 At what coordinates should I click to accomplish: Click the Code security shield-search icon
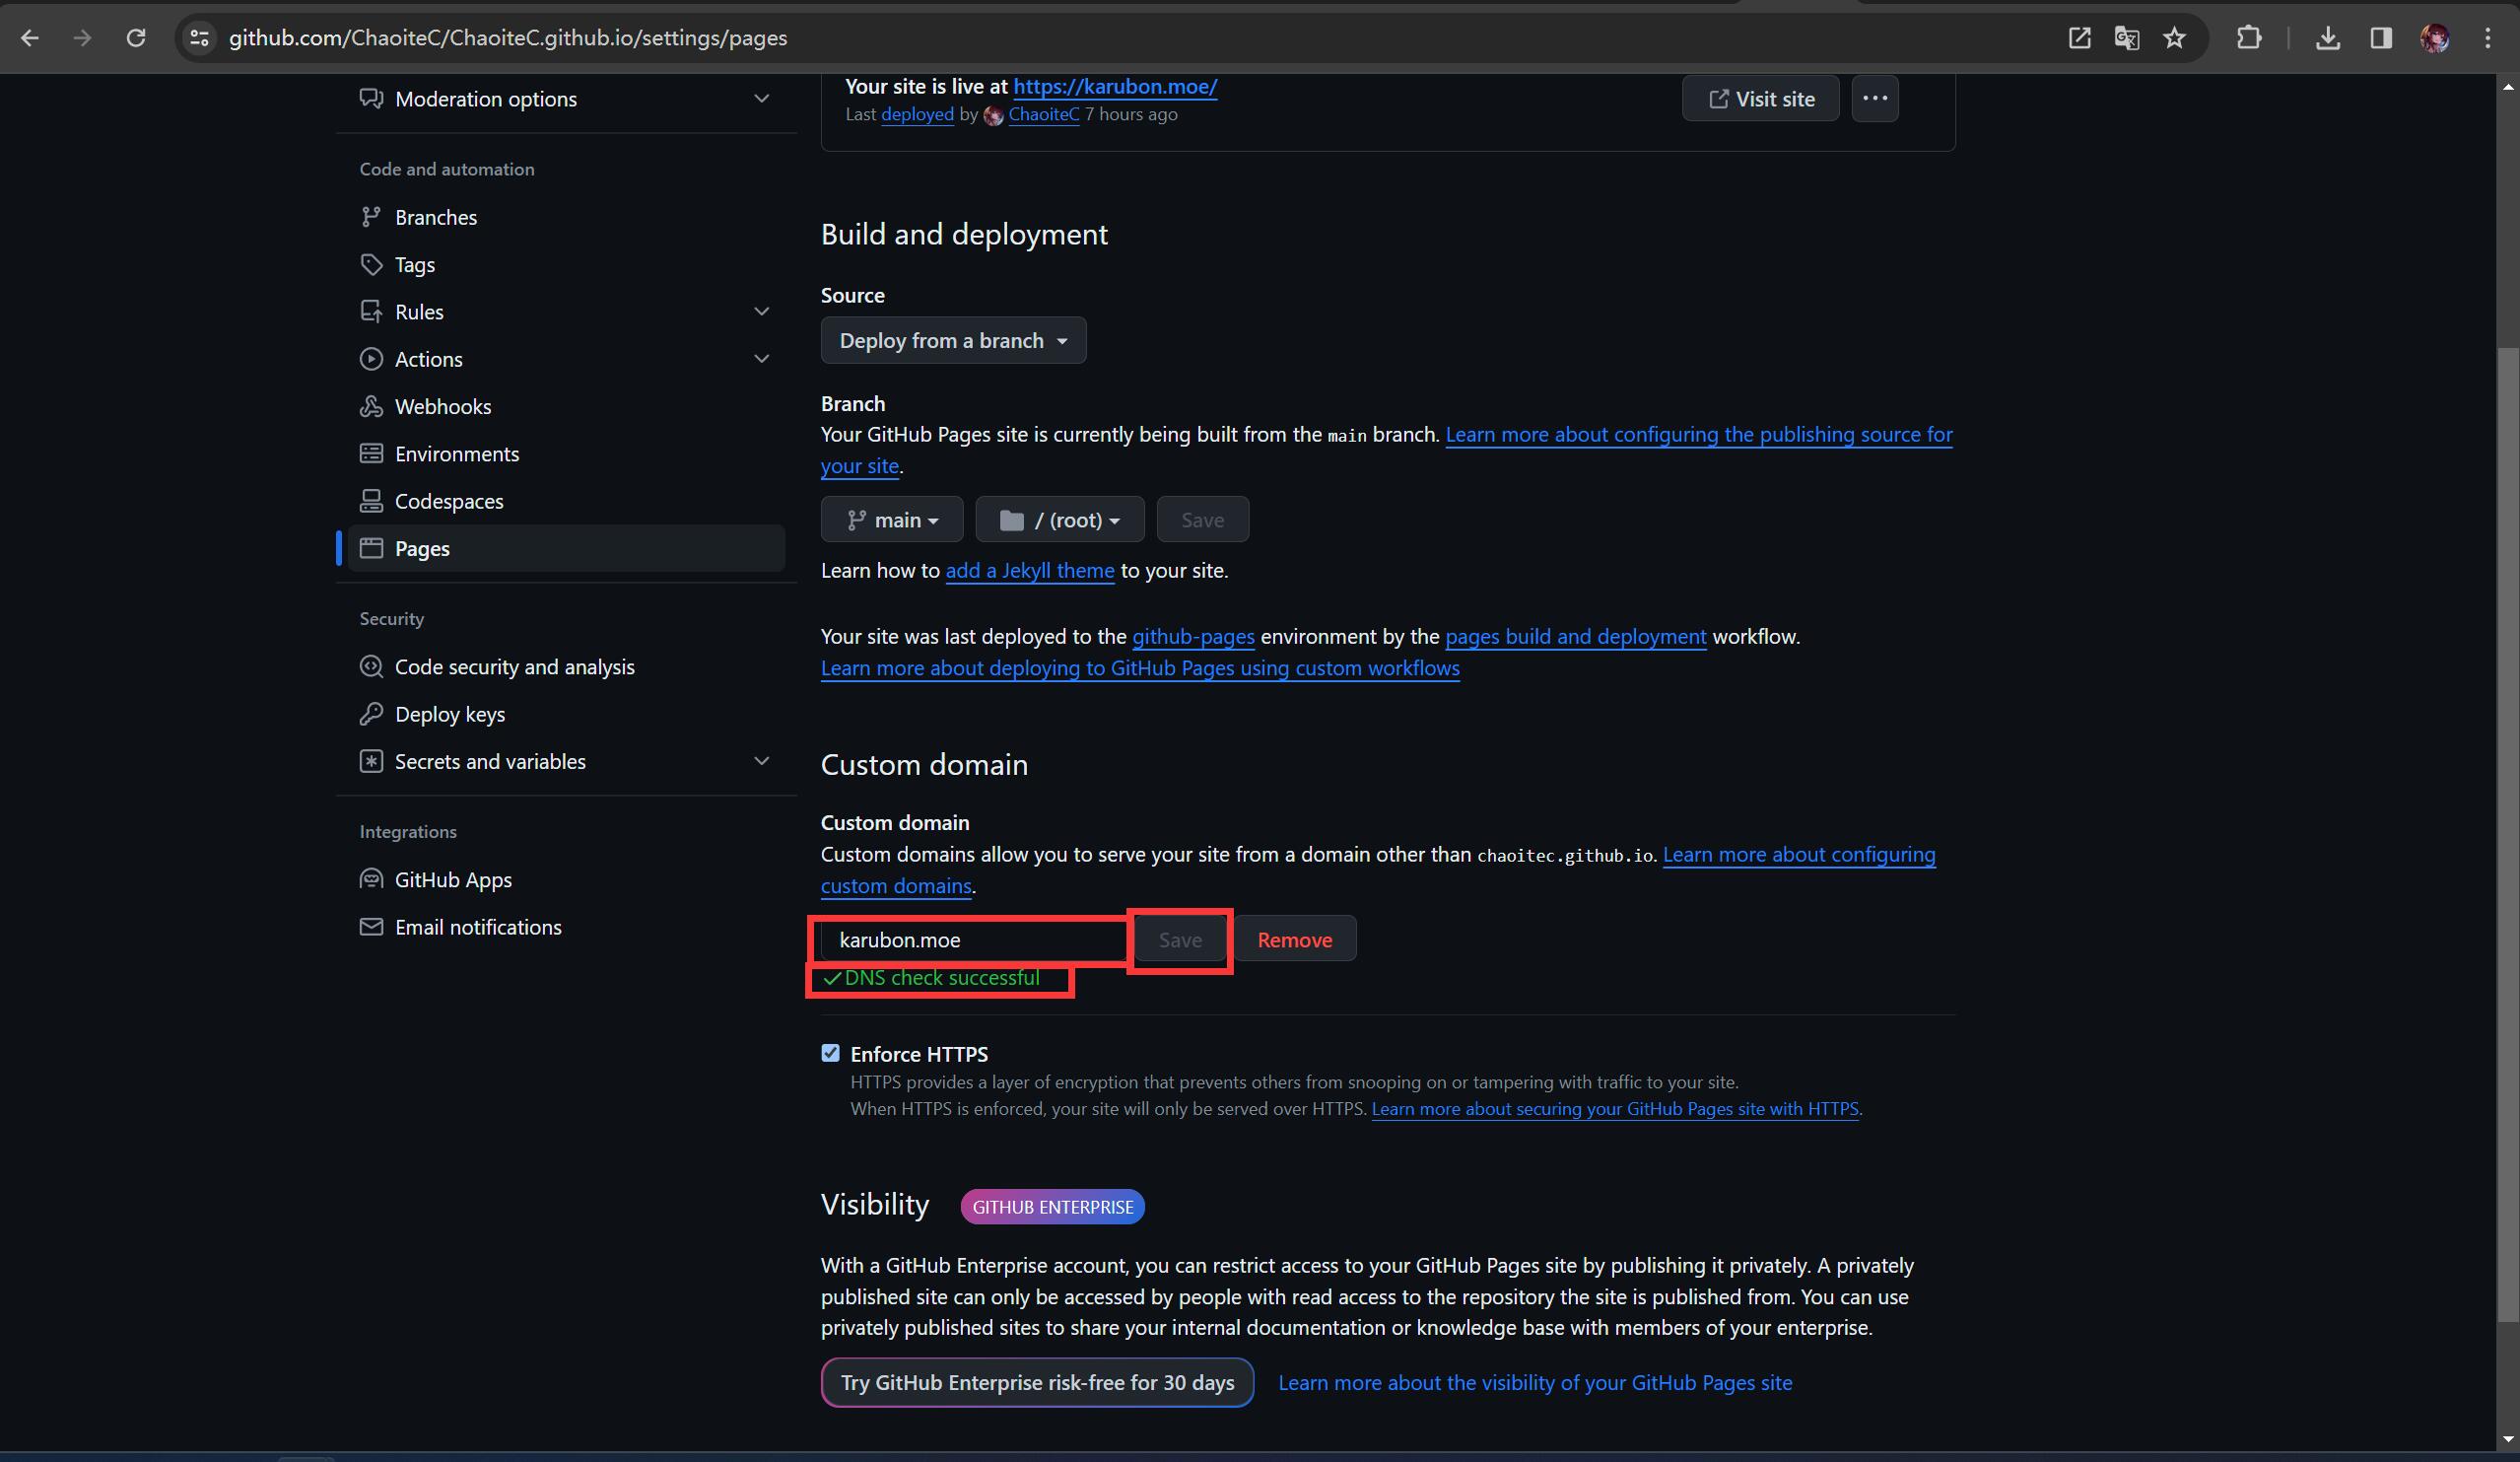click(371, 666)
